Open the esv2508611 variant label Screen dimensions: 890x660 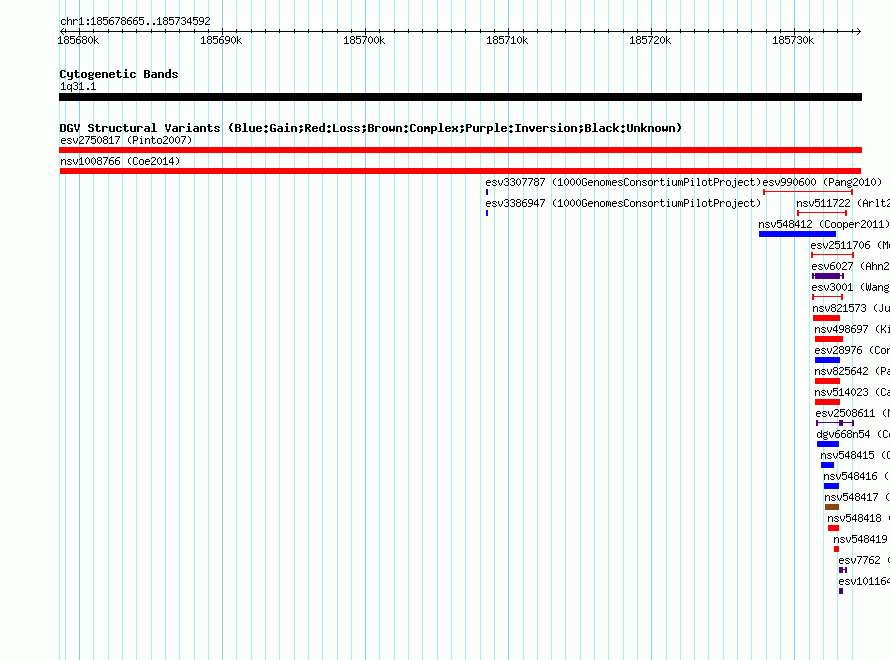point(852,413)
